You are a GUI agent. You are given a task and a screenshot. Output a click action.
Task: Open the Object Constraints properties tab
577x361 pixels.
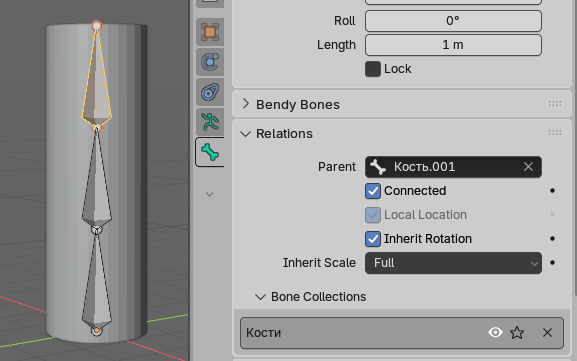click(x=210, y=92)
